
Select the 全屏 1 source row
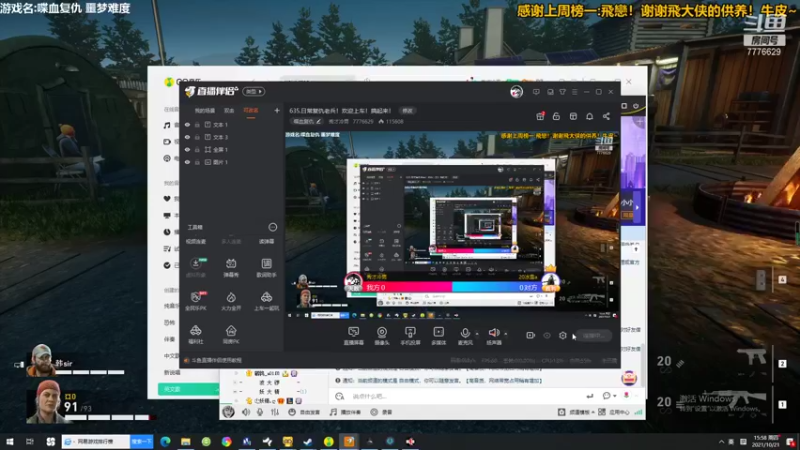click(232, 149)
